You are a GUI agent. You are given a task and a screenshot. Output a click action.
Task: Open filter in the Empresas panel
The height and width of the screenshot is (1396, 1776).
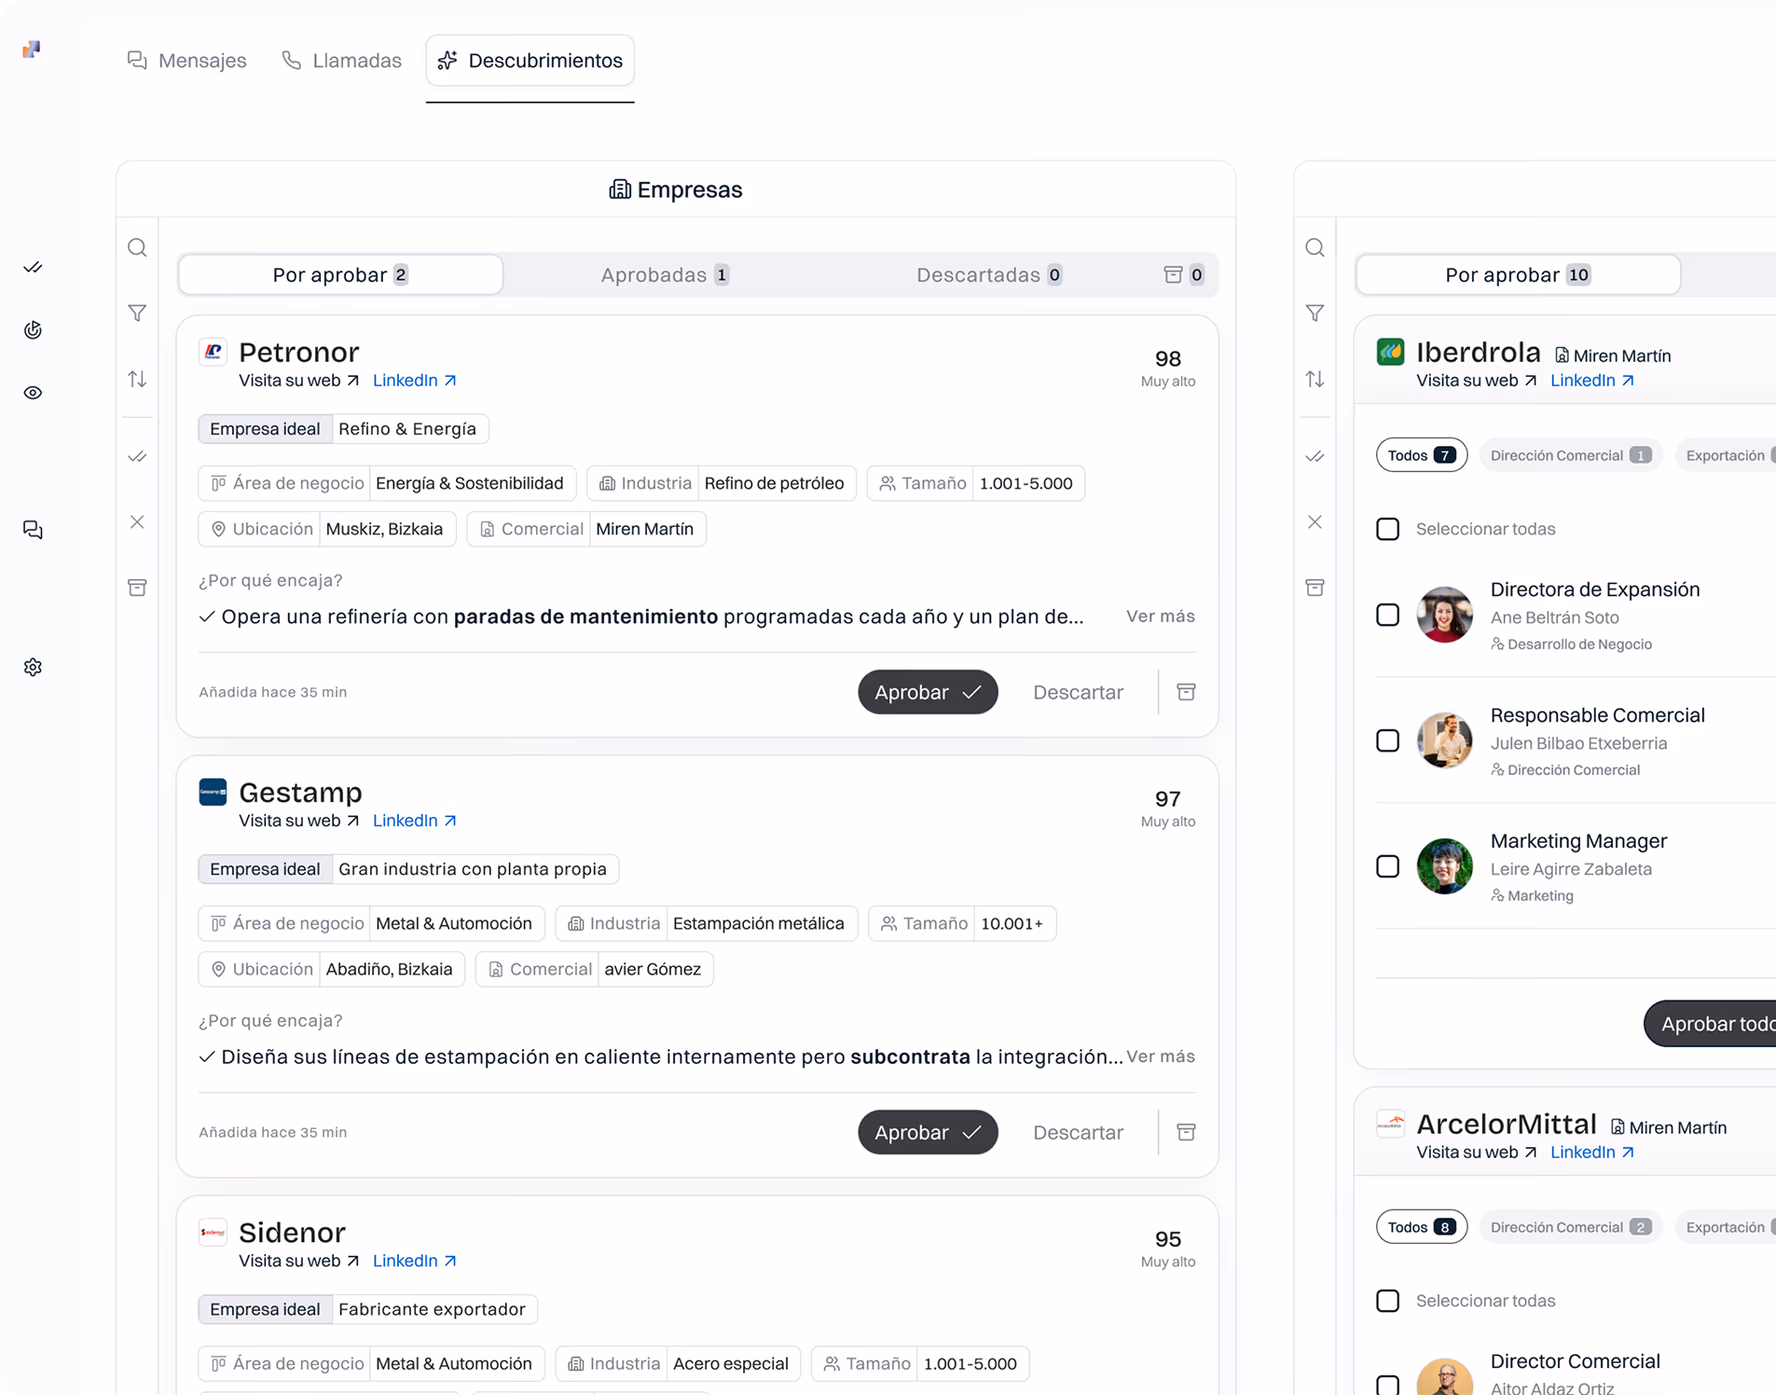click(137, 313)
